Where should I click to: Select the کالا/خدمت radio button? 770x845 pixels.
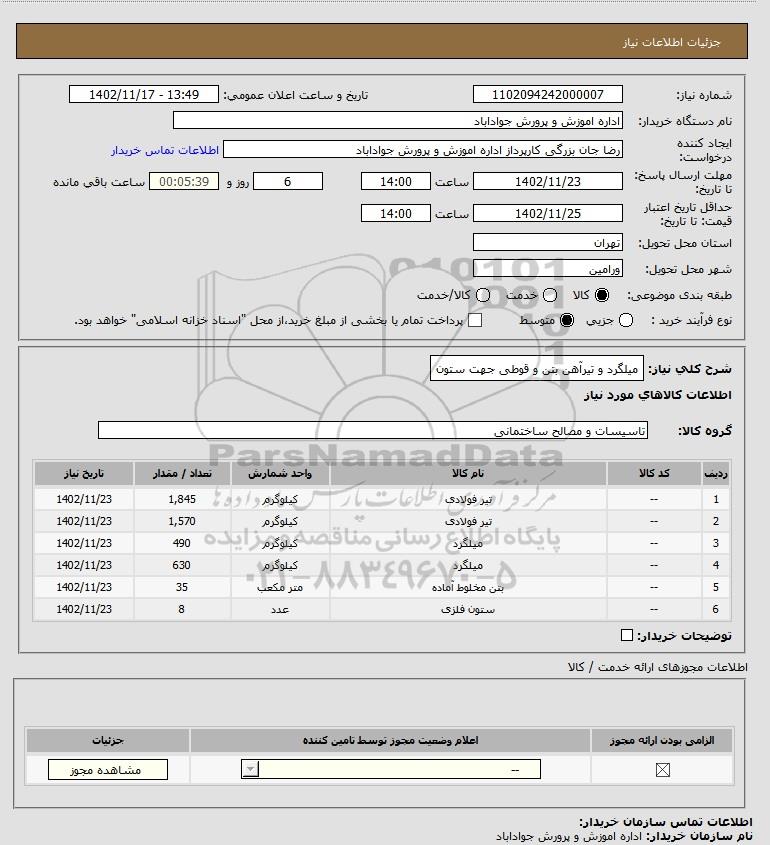coord(483,295)
